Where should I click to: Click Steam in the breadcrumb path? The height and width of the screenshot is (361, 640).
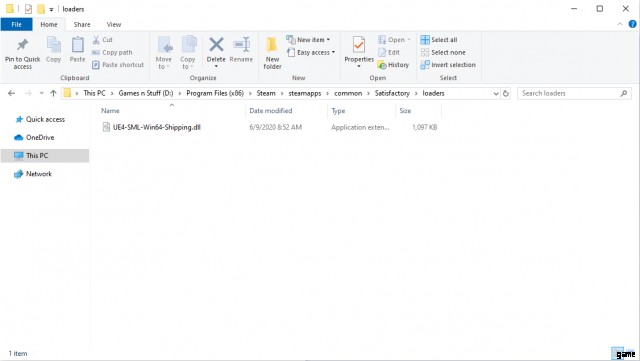[x=266, y=93]
